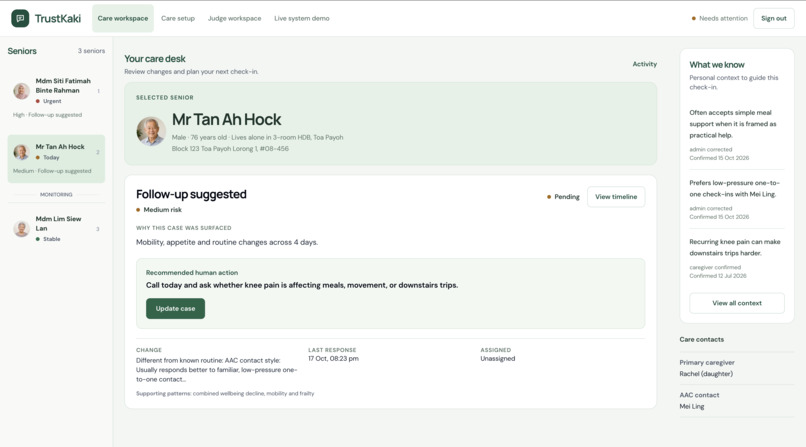
Task: Open View all context
Action: 737,303
